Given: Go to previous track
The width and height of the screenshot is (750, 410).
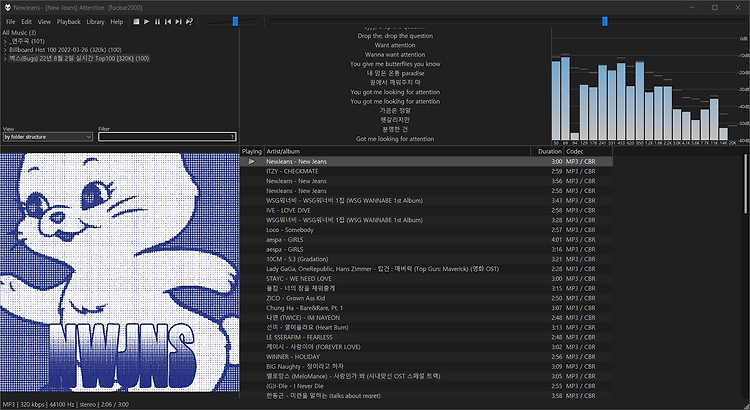Looking at the screenshot, I should click(x=168, y=22).
